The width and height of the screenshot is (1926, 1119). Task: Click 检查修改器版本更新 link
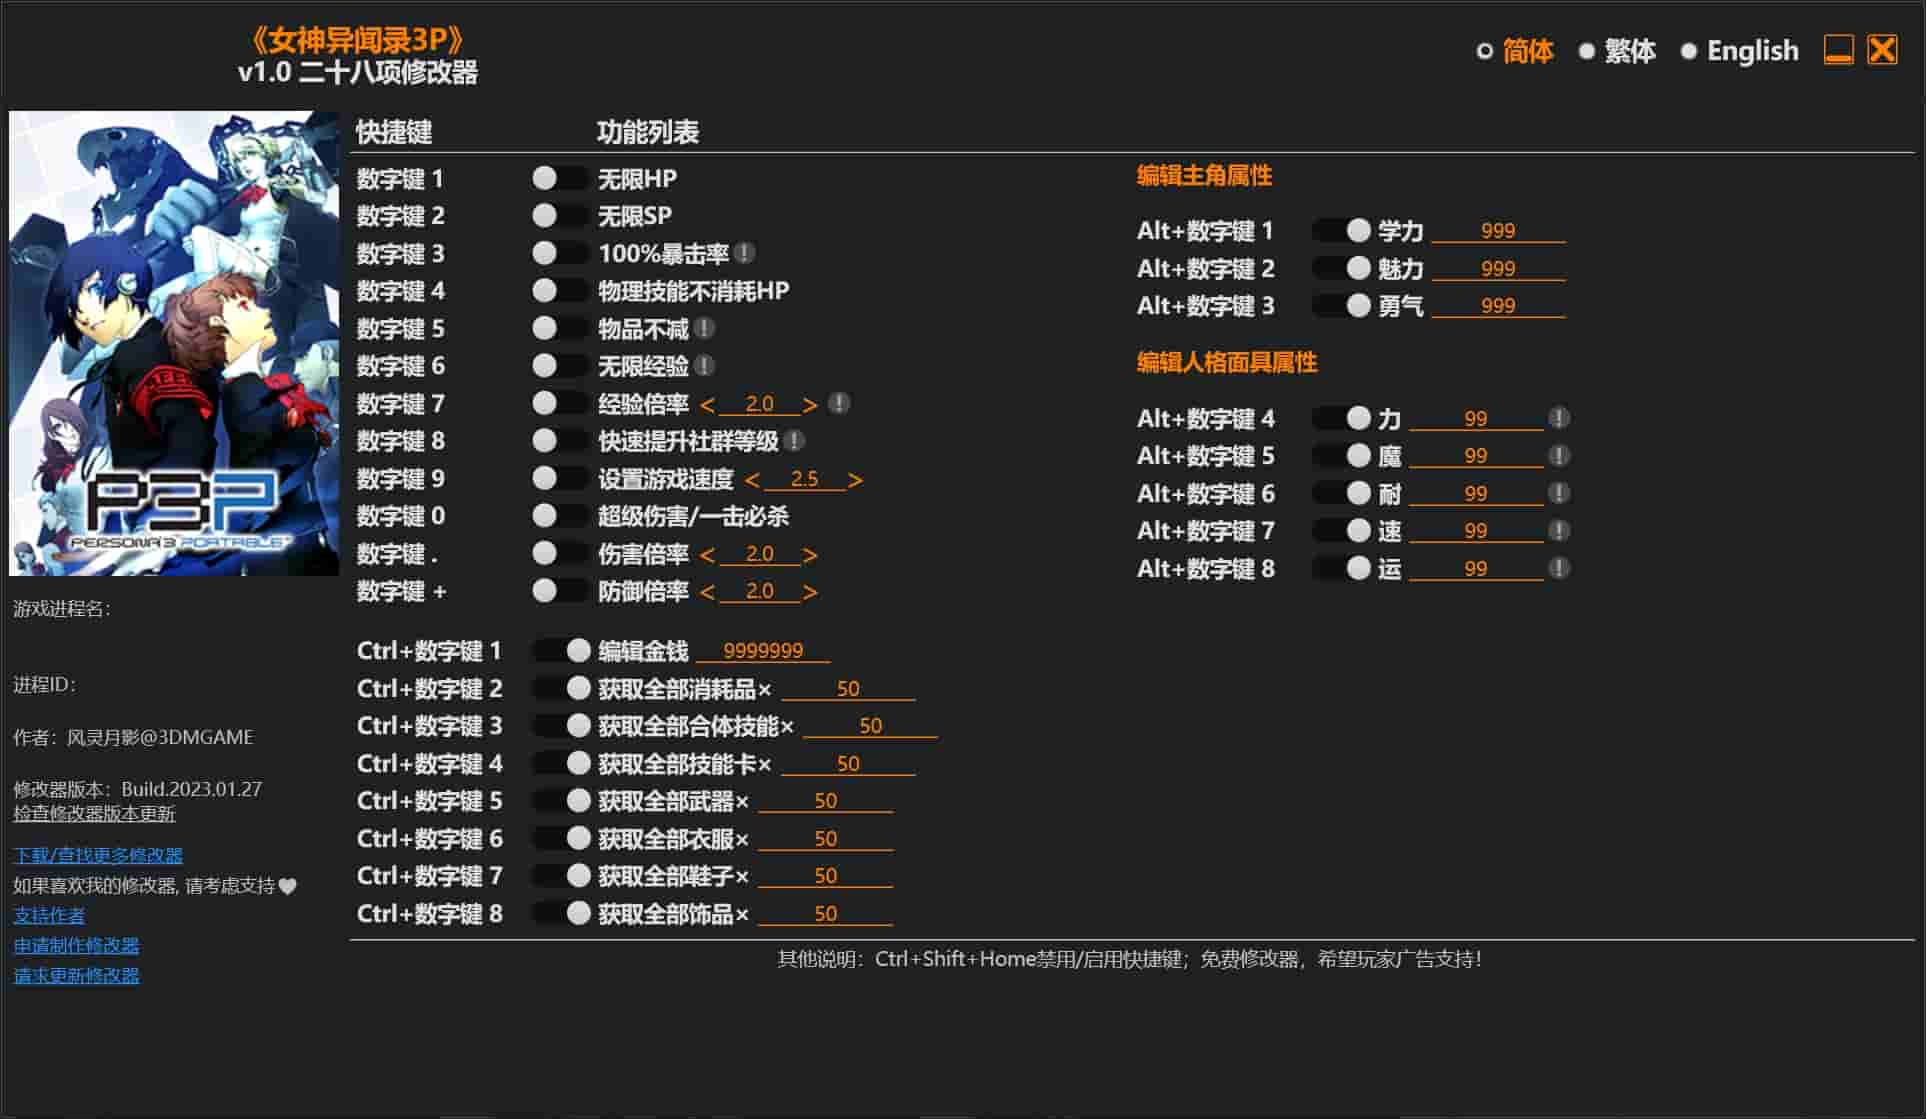tap(94, 814)
